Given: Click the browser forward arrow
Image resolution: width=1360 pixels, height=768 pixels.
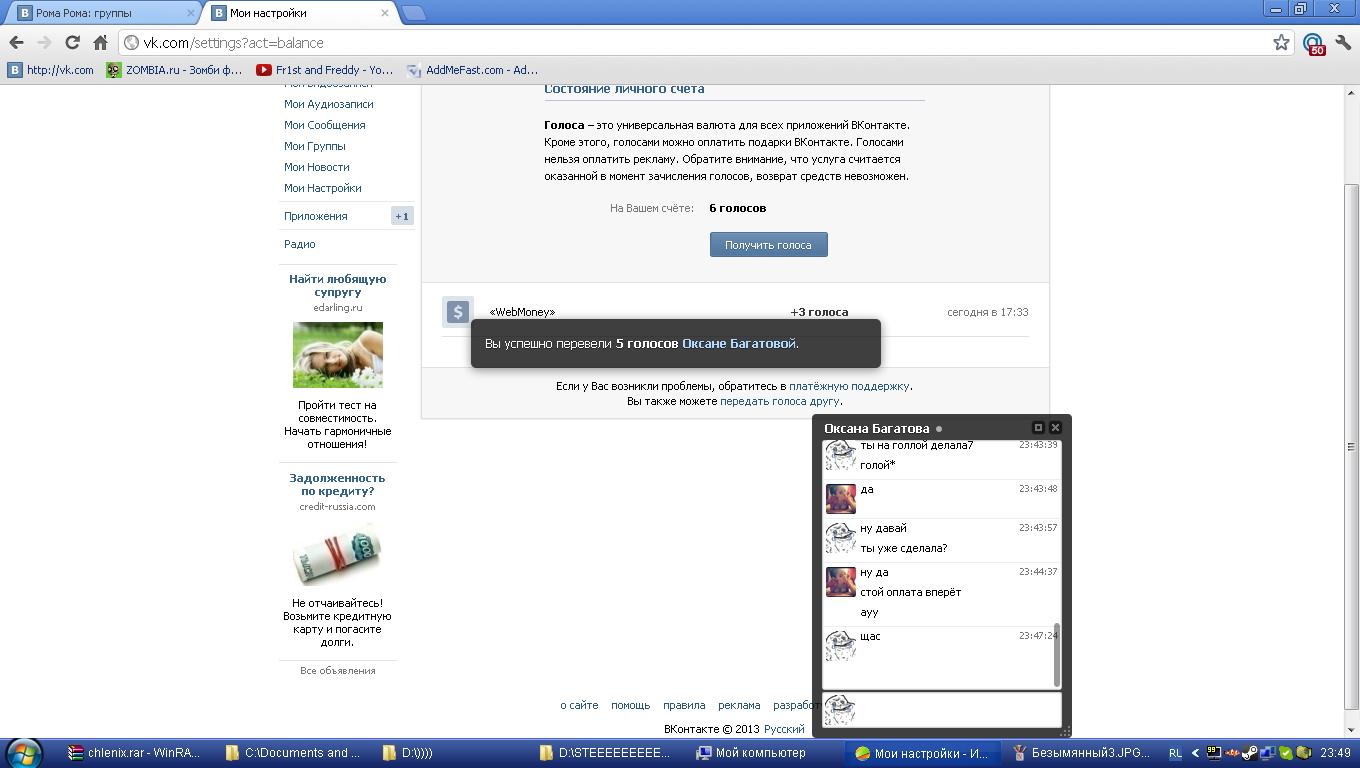Looking at the screenshot, I should [x=44, y=42].
